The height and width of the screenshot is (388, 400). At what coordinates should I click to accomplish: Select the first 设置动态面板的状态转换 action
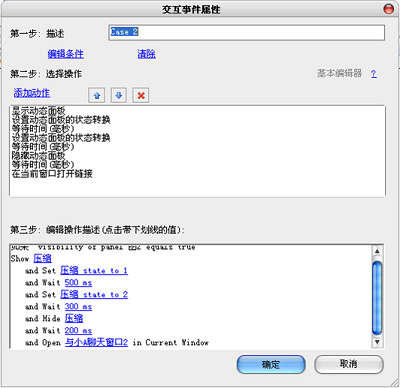[x=61, y=120]
